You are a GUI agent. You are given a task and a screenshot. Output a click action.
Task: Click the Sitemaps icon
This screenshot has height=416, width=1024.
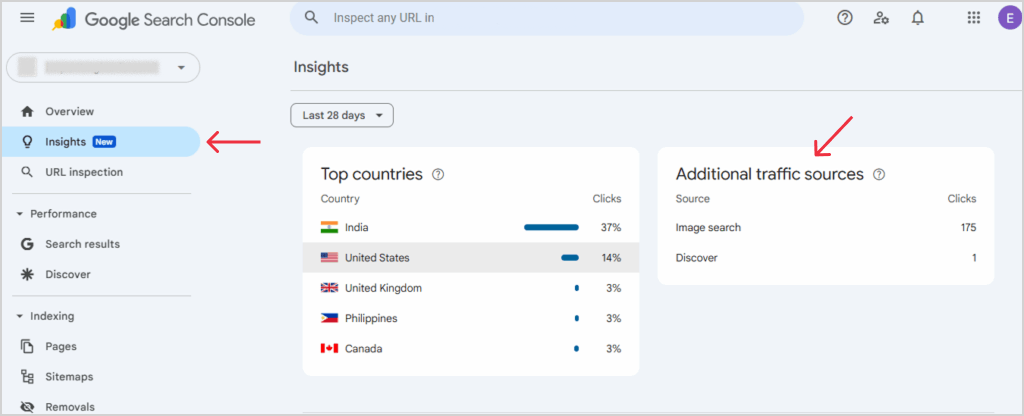point(27,377)
